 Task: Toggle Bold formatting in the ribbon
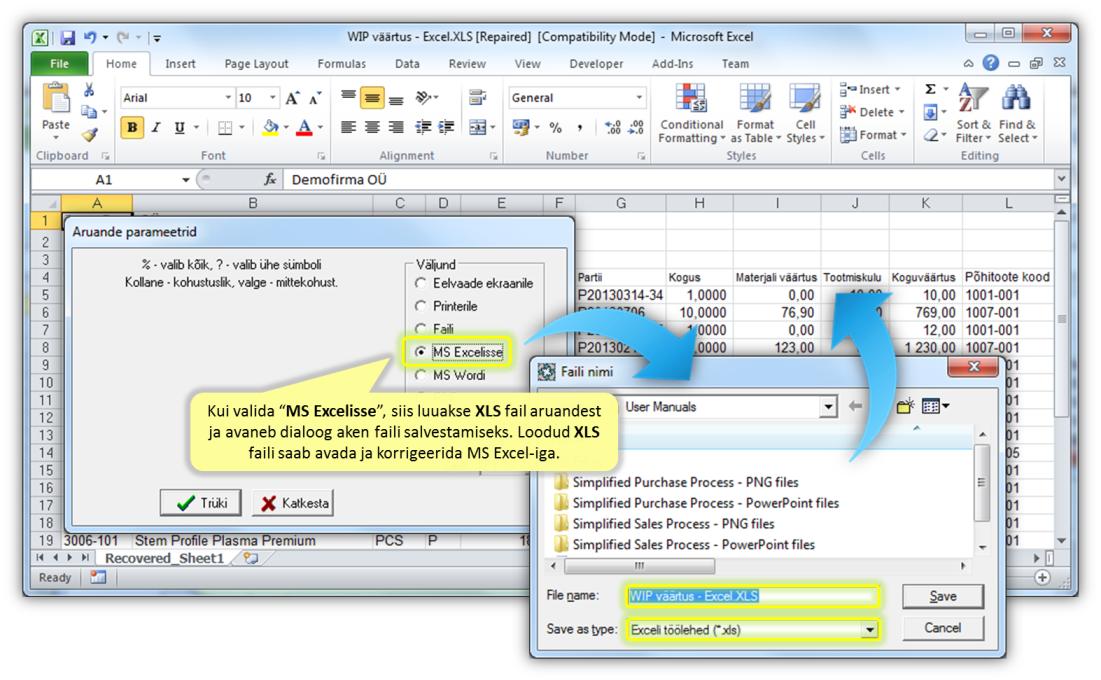[132, 127]
